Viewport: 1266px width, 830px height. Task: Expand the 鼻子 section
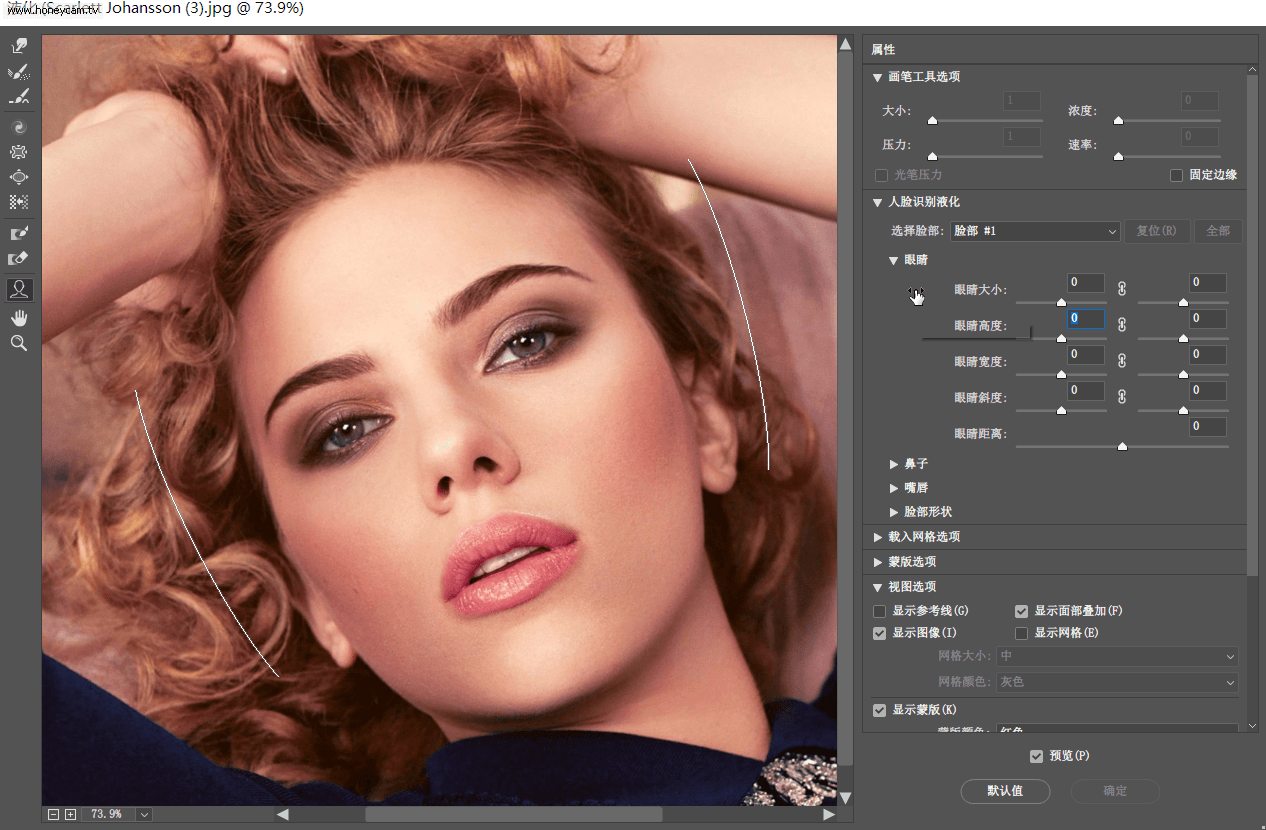(895, 464)
